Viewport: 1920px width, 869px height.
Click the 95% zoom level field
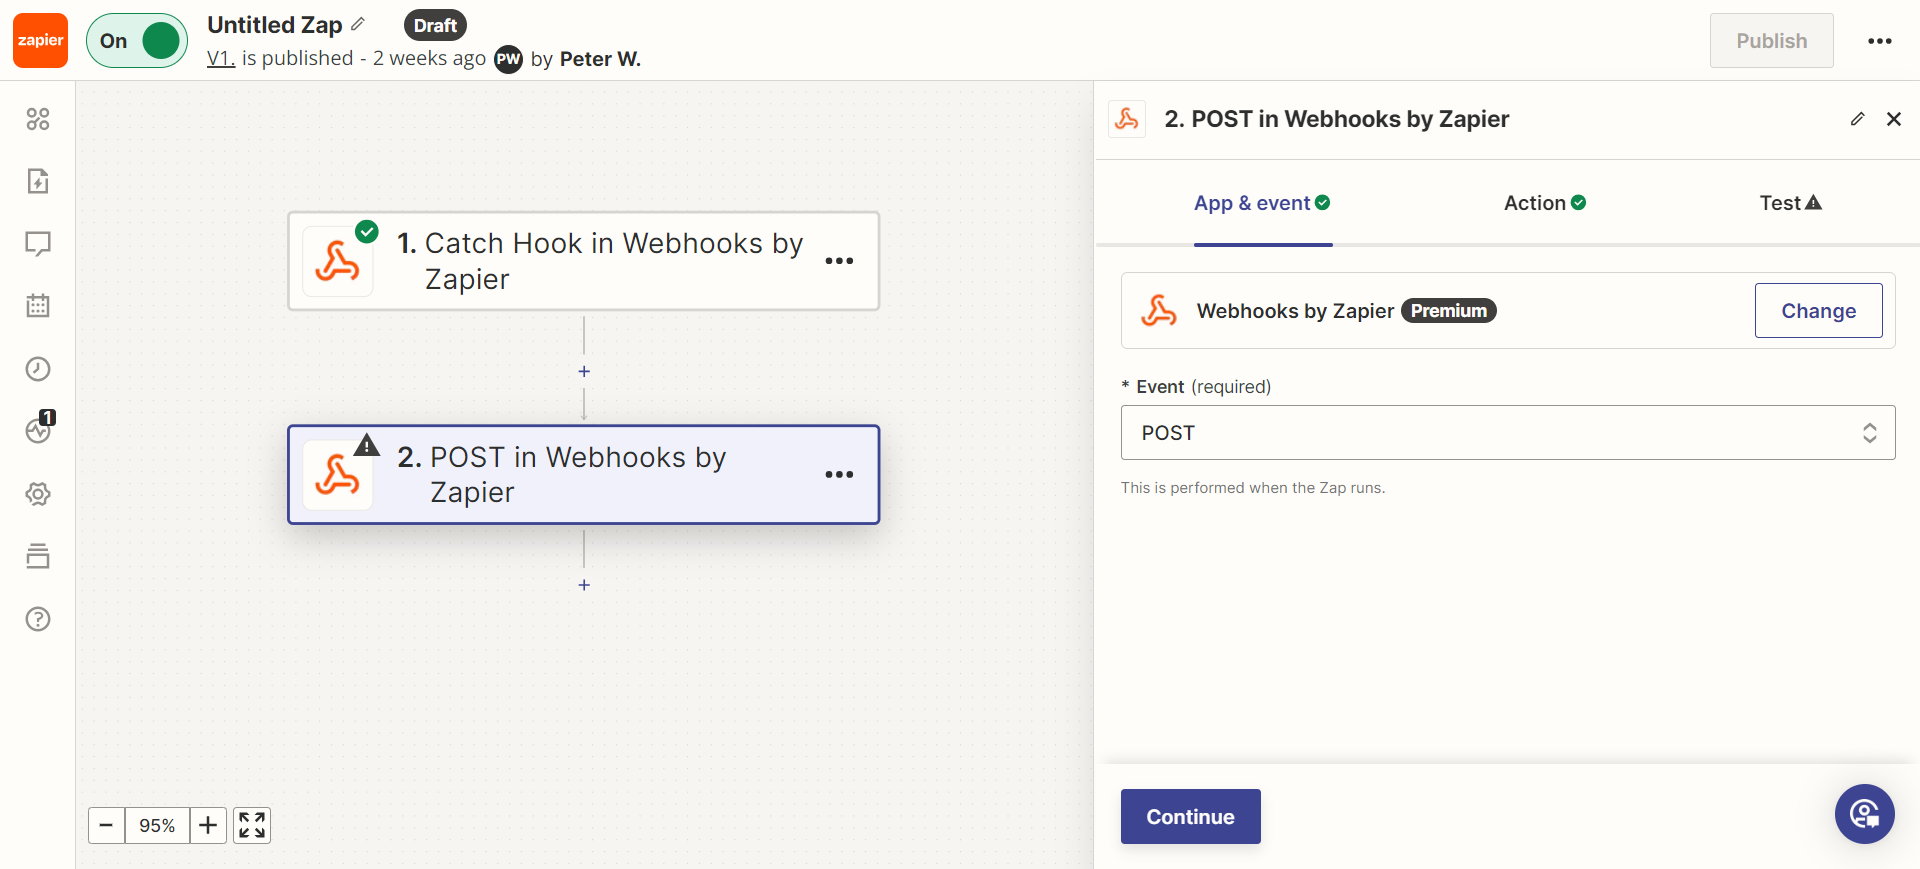[157, 825]
